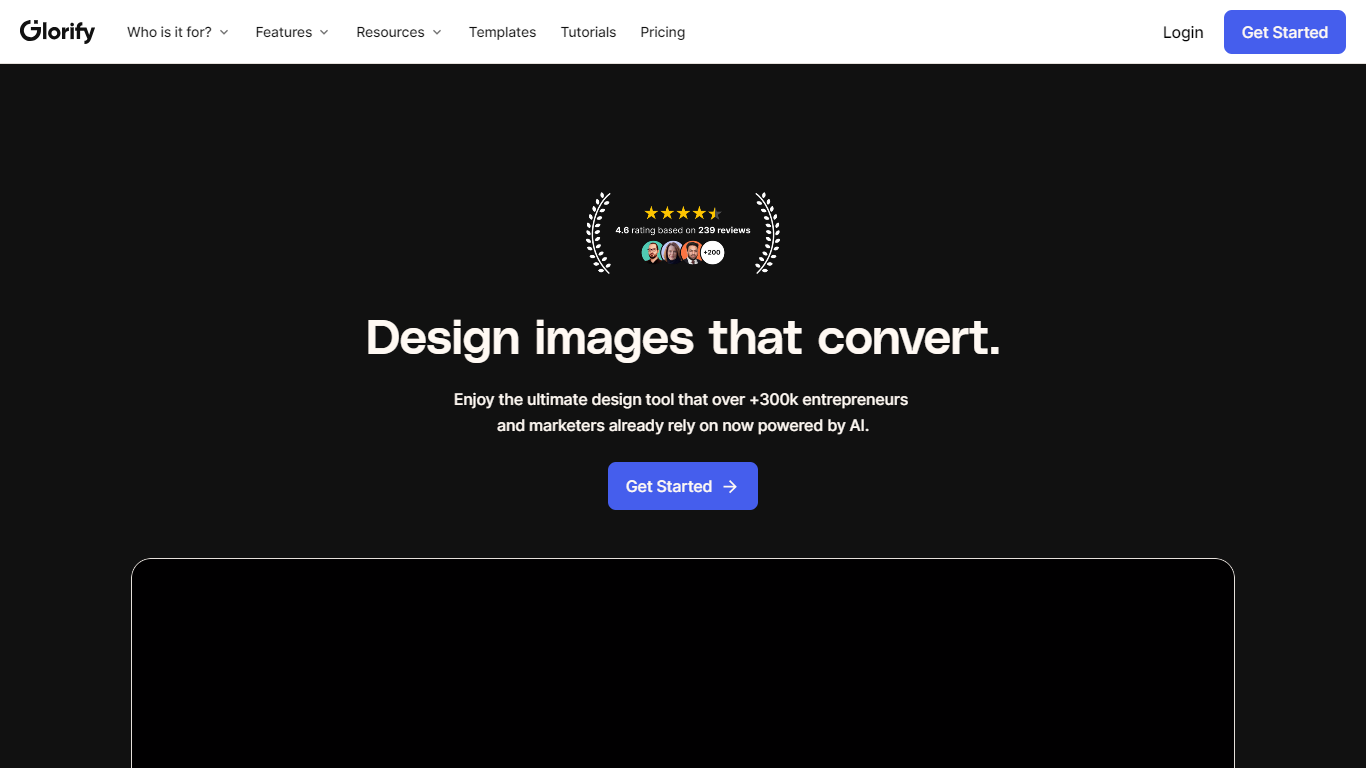
Task: Expand the Resources dropdown menu
Action: 399,32
